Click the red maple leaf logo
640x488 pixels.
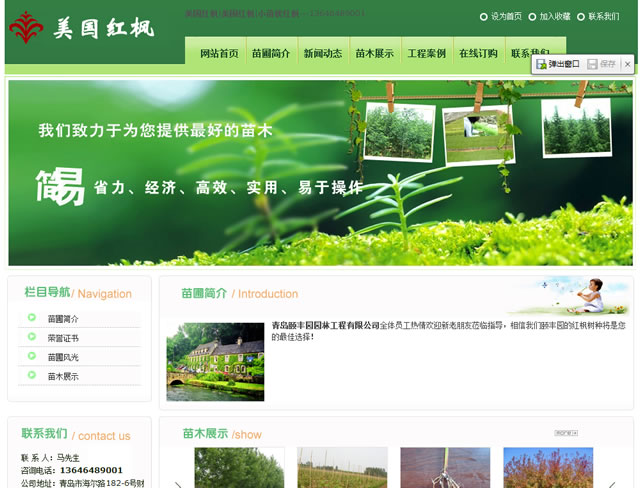(25, 28)
